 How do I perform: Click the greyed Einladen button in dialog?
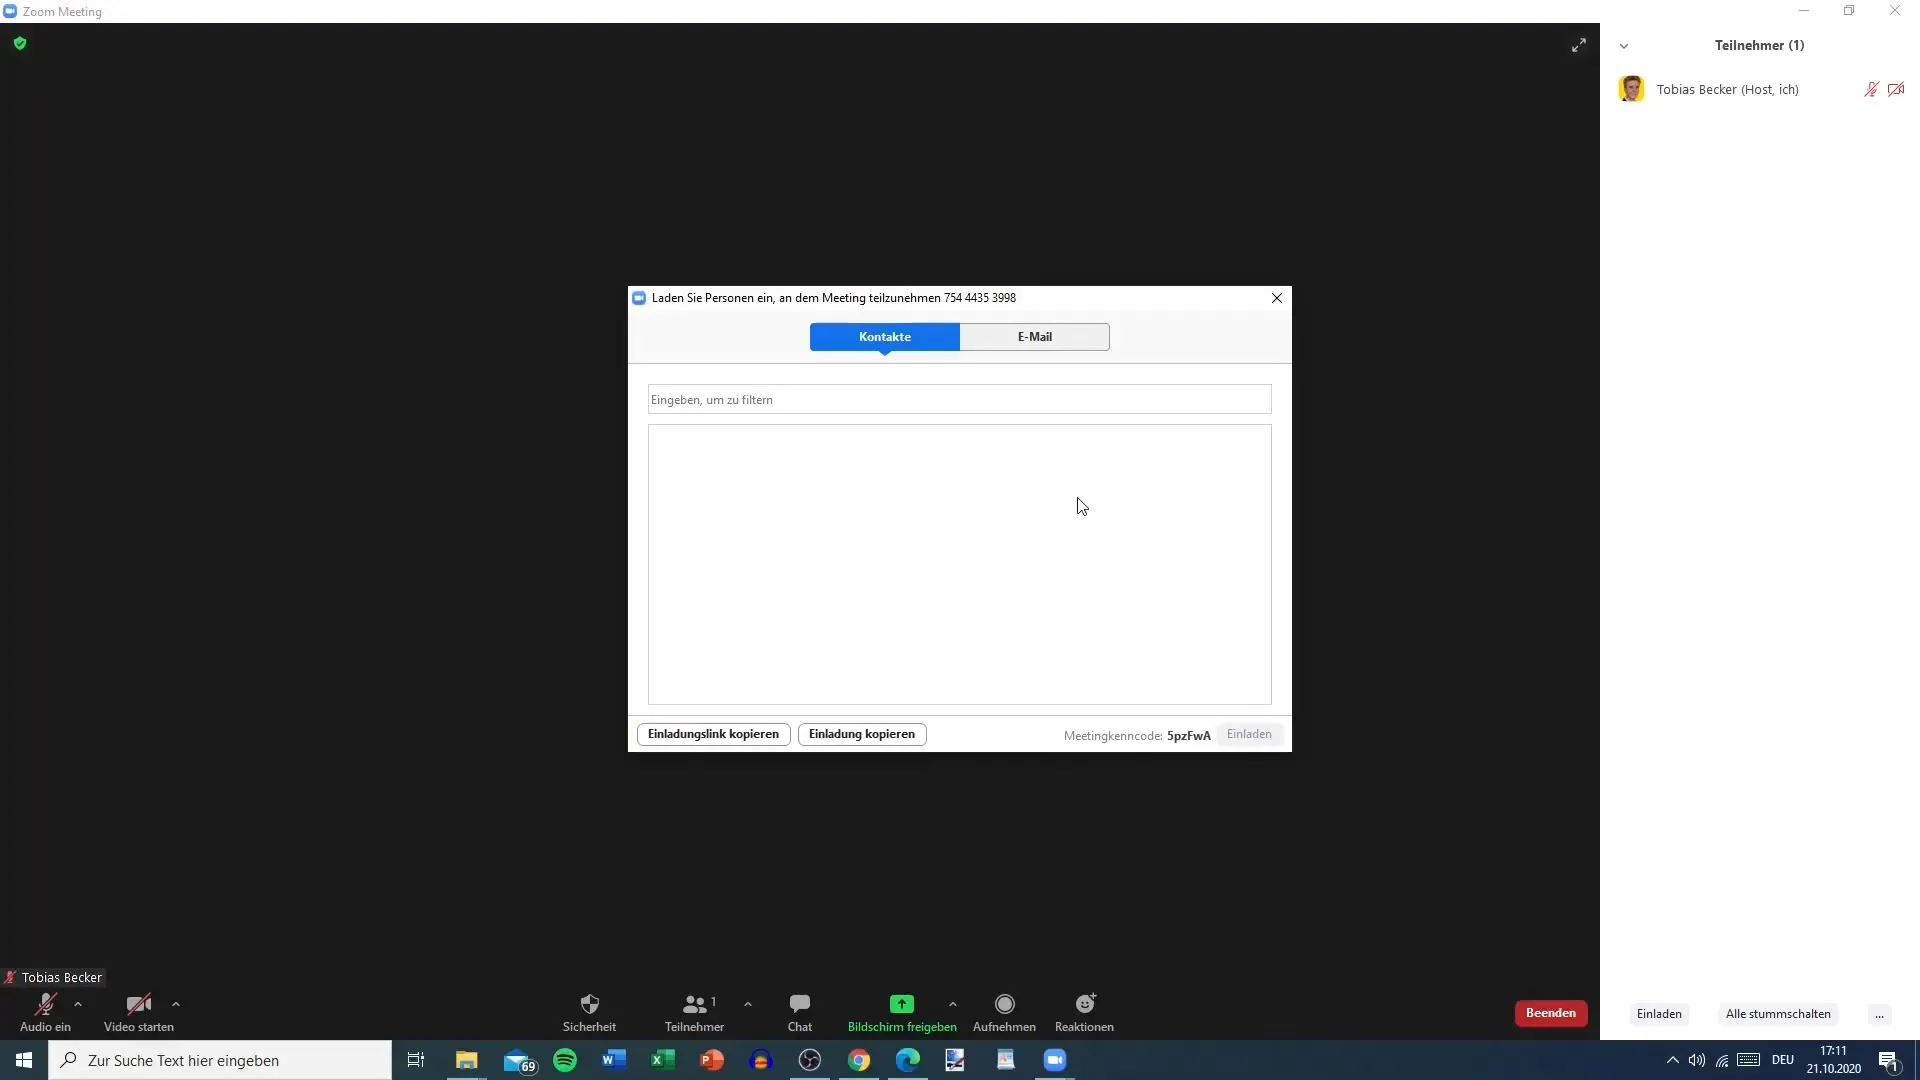[x=1249, y=734]
